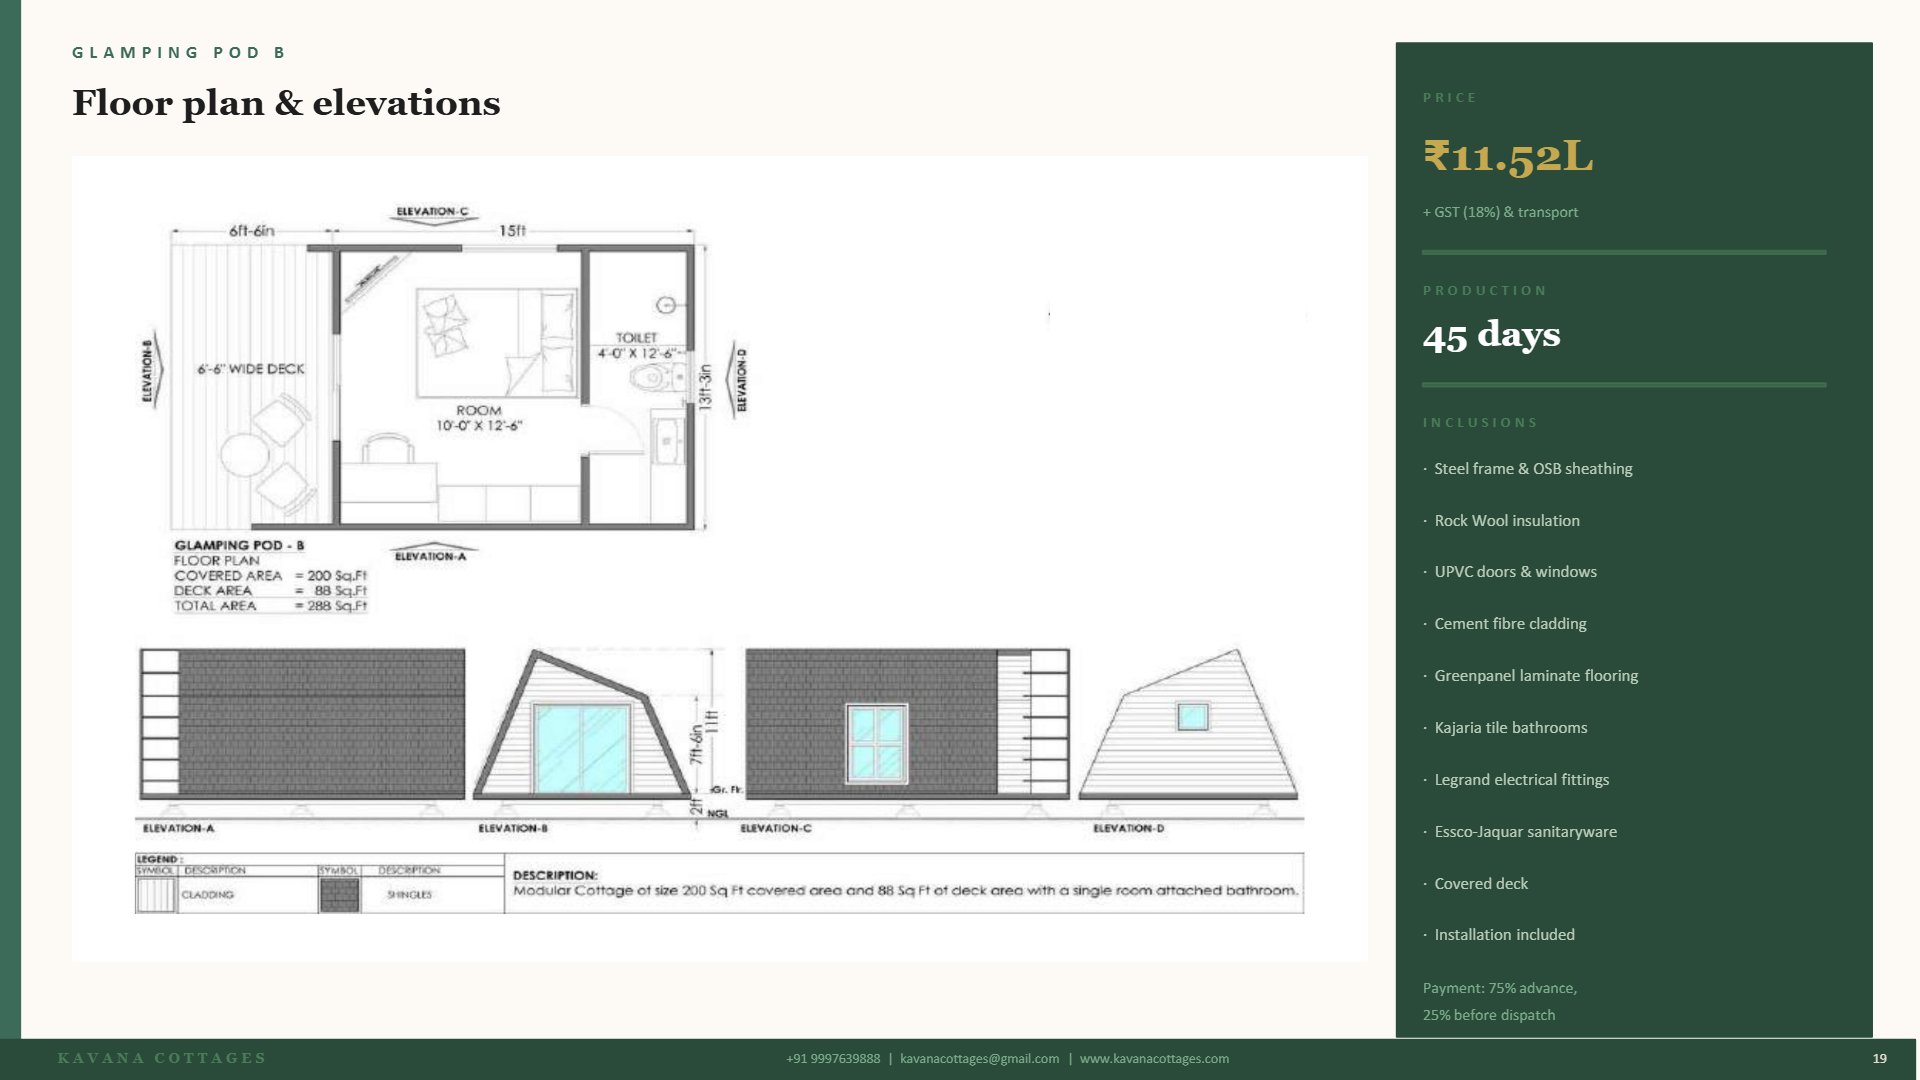Click the ROOM 10'-0" X 12'-6" label
Screen dimensions: 1920x1080
pyautogui.click(x=479, y=418)
